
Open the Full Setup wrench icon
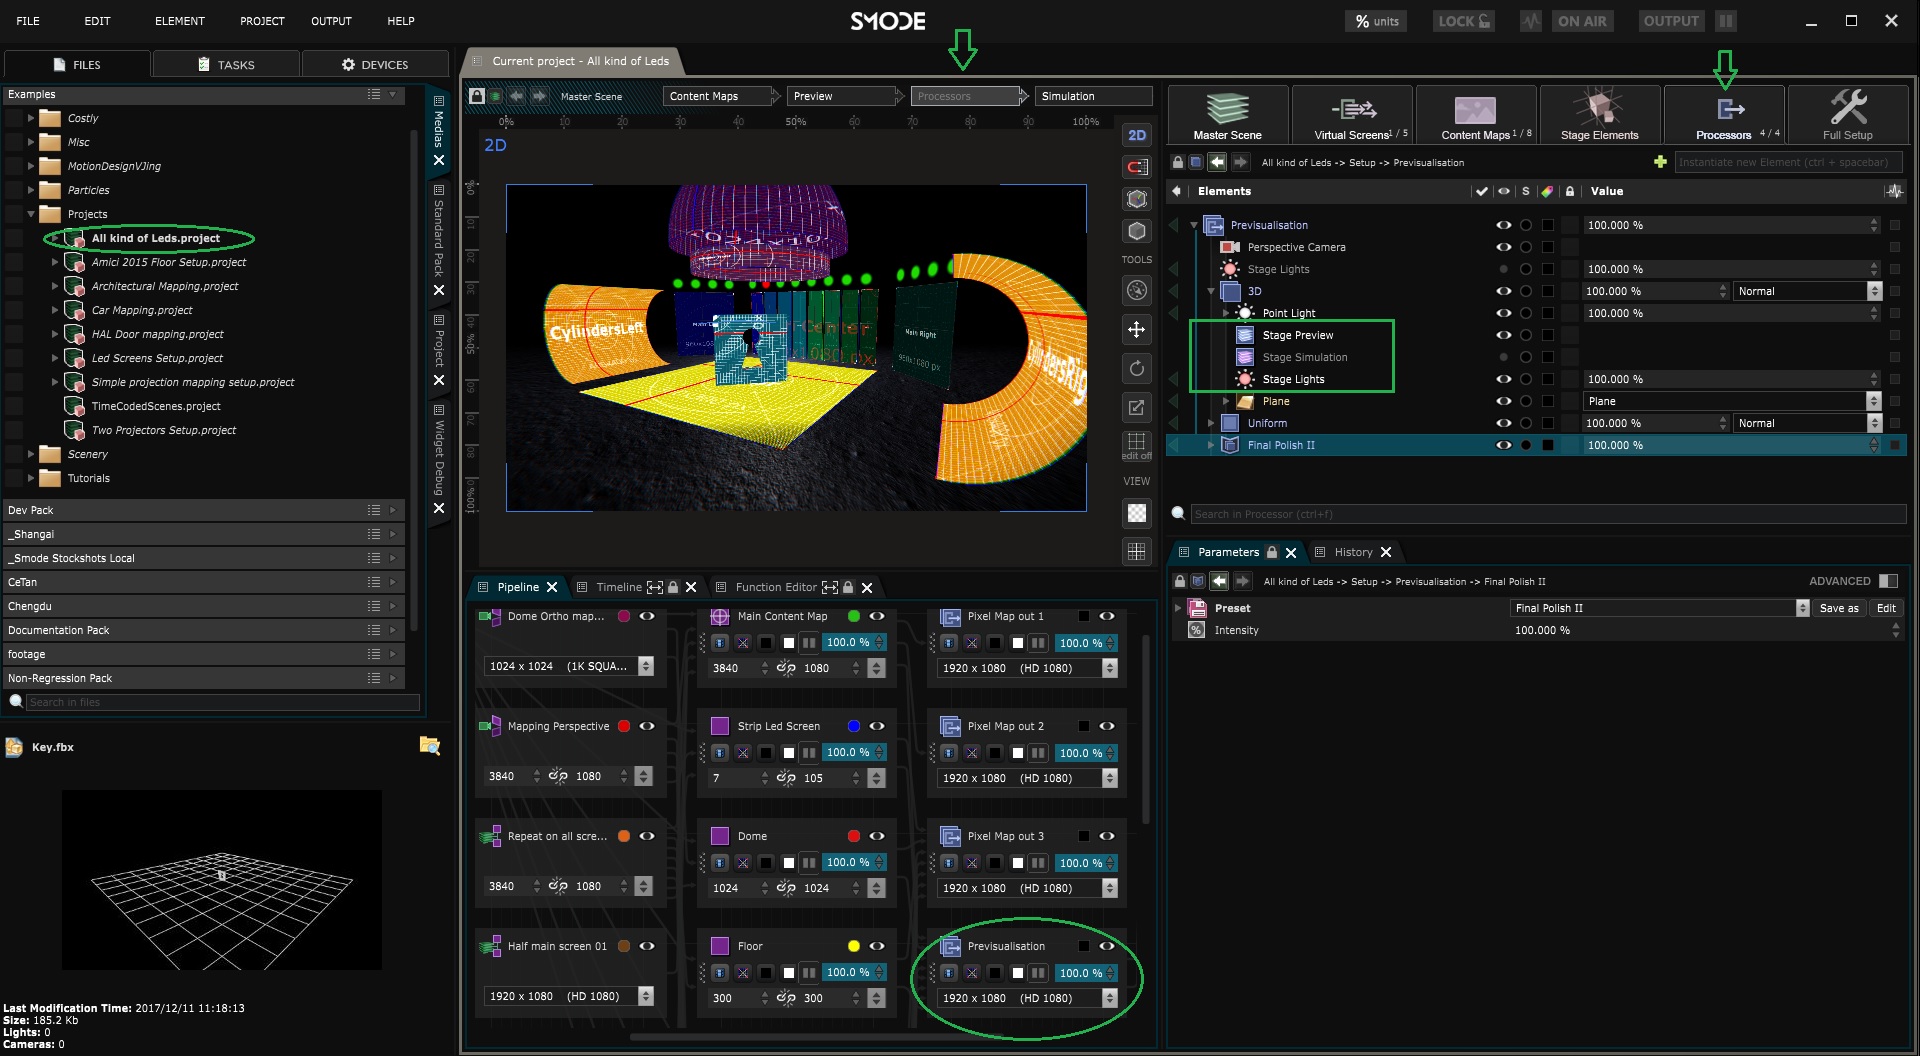pyautogui.click(x=1848, y=107)
